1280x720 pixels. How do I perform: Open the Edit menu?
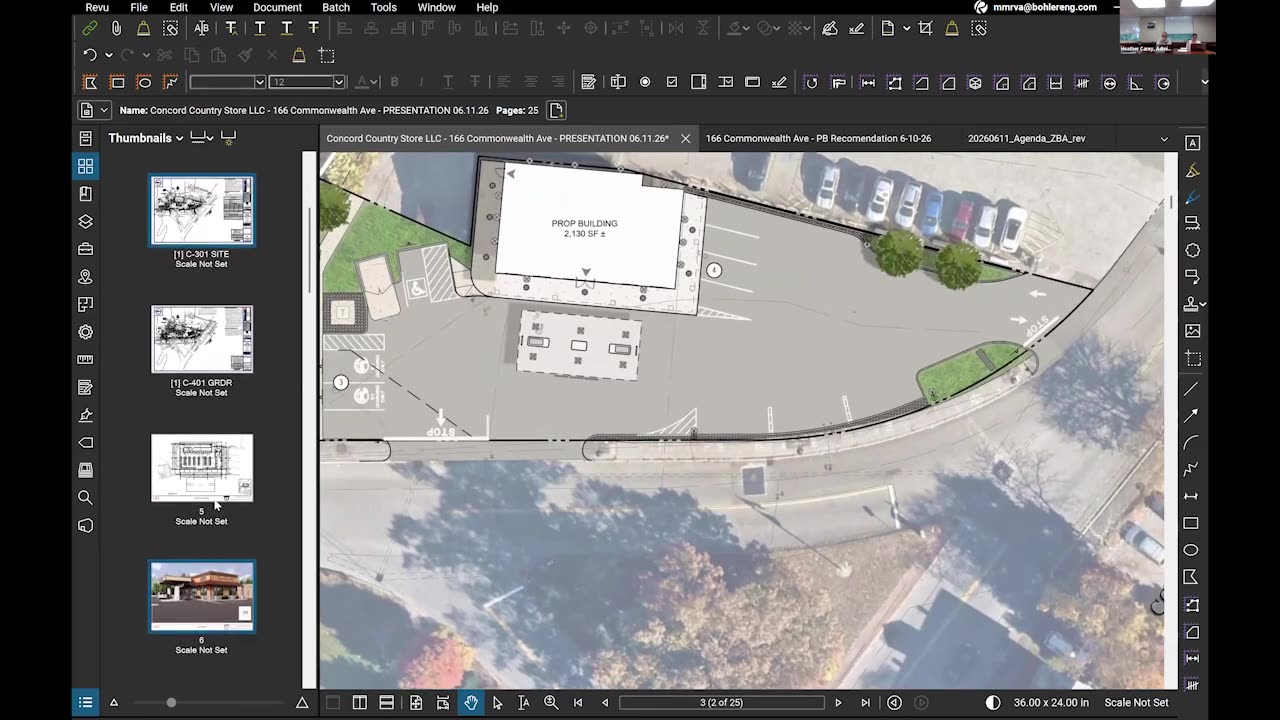[179, 7]
